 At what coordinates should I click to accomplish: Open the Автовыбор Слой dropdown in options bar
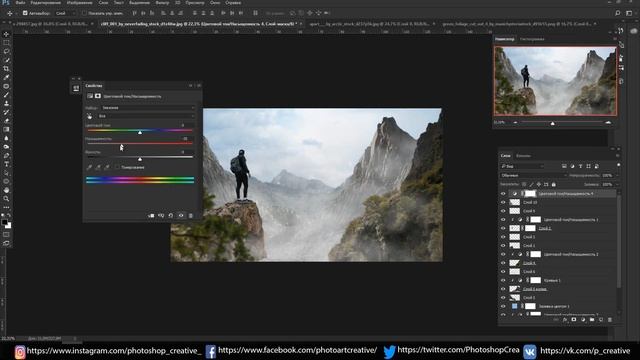tap(65, 13)
